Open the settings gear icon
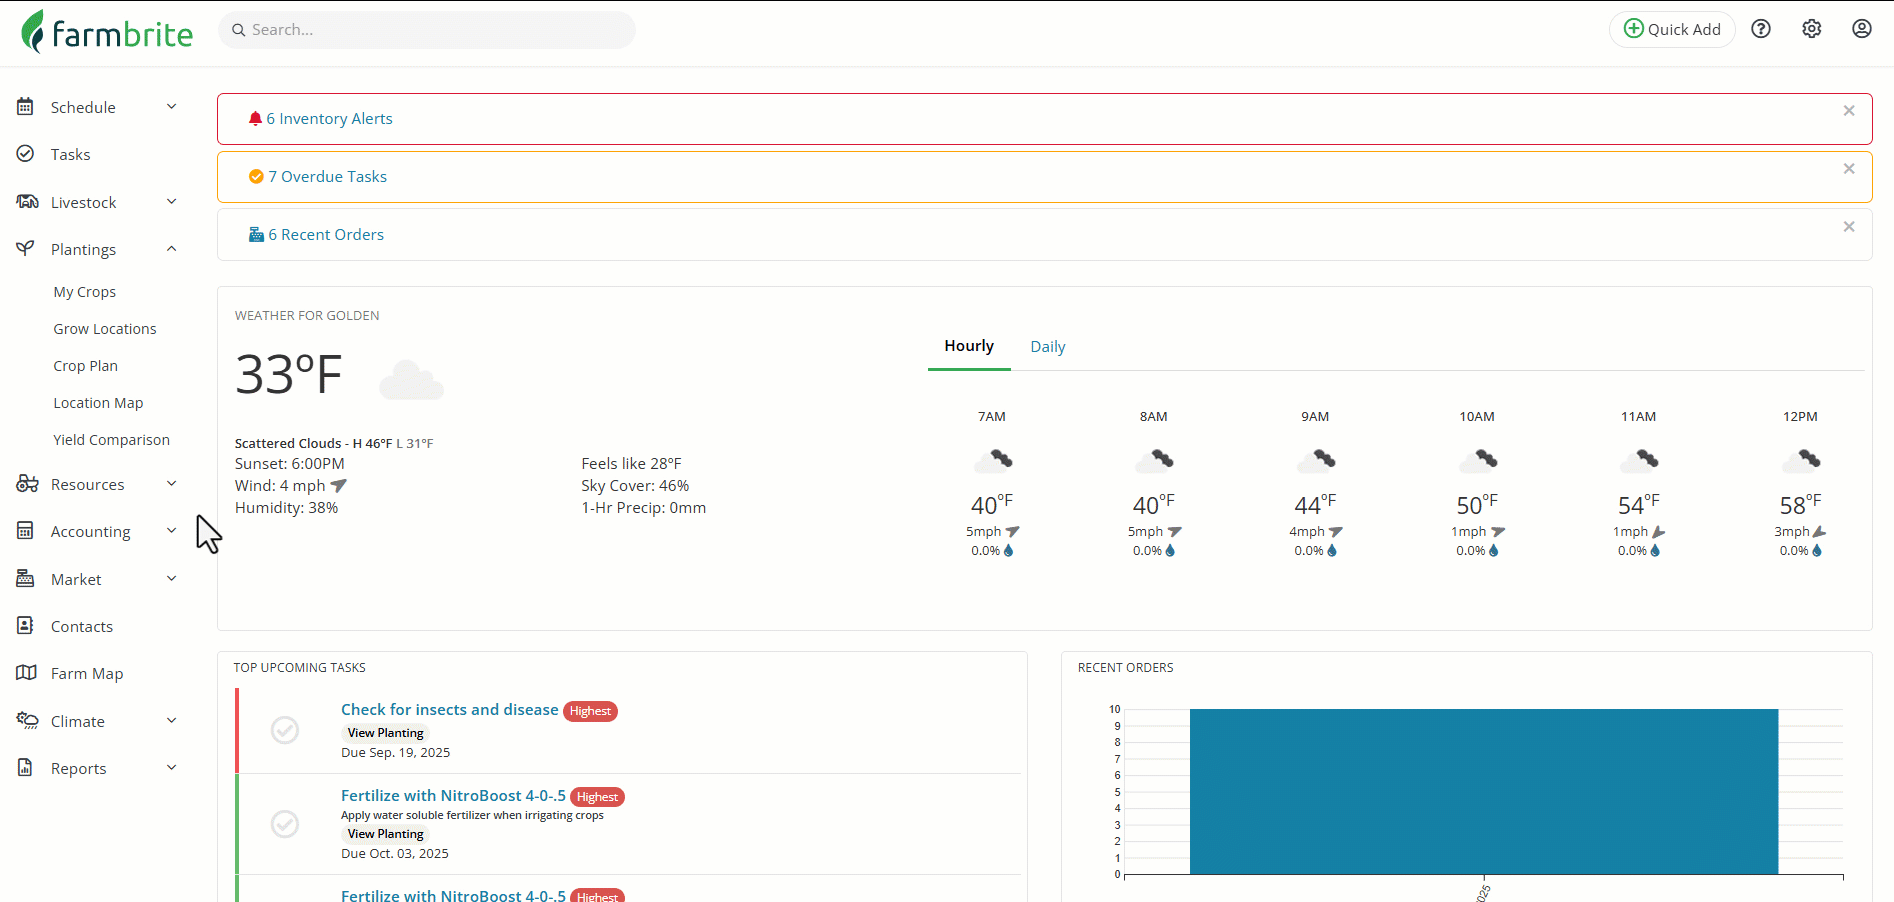This screenshot has height=902, width=1894. point(1812,29)
